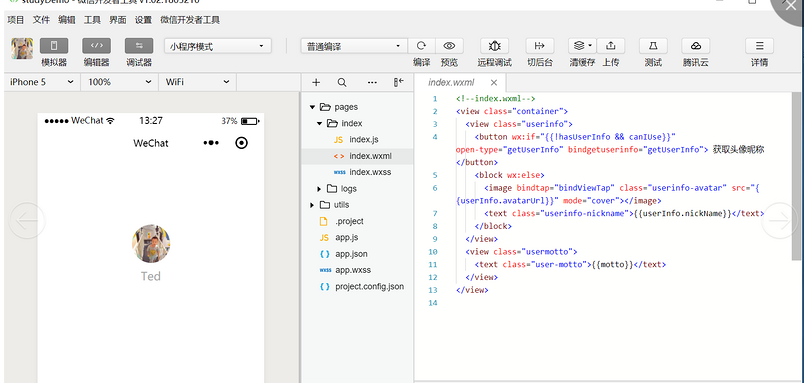Click the next image arrow
The image size is (804, 383).
tap(779, 220)
